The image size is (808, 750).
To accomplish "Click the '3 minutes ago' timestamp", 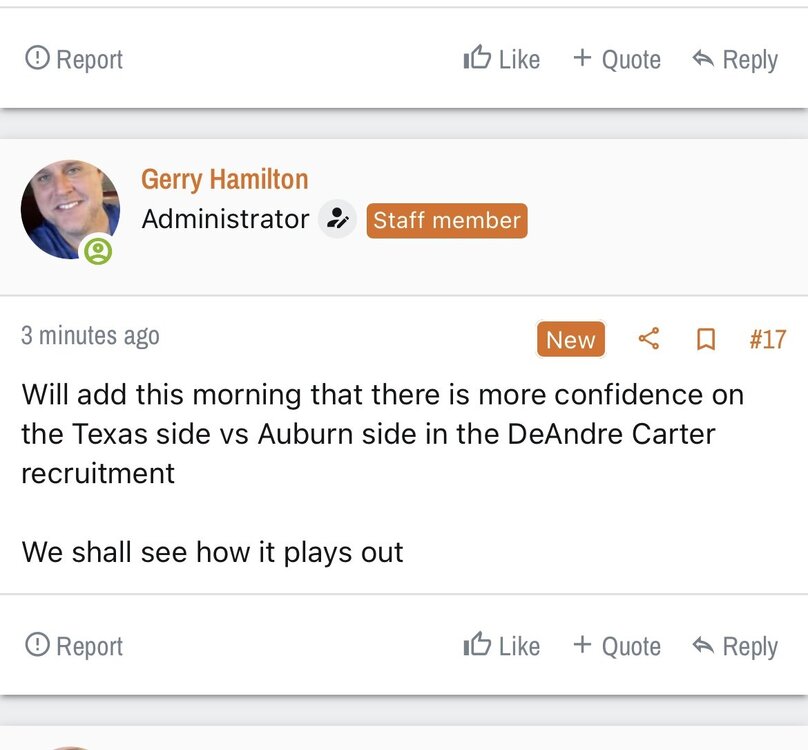I will click(x=90, y=336).
